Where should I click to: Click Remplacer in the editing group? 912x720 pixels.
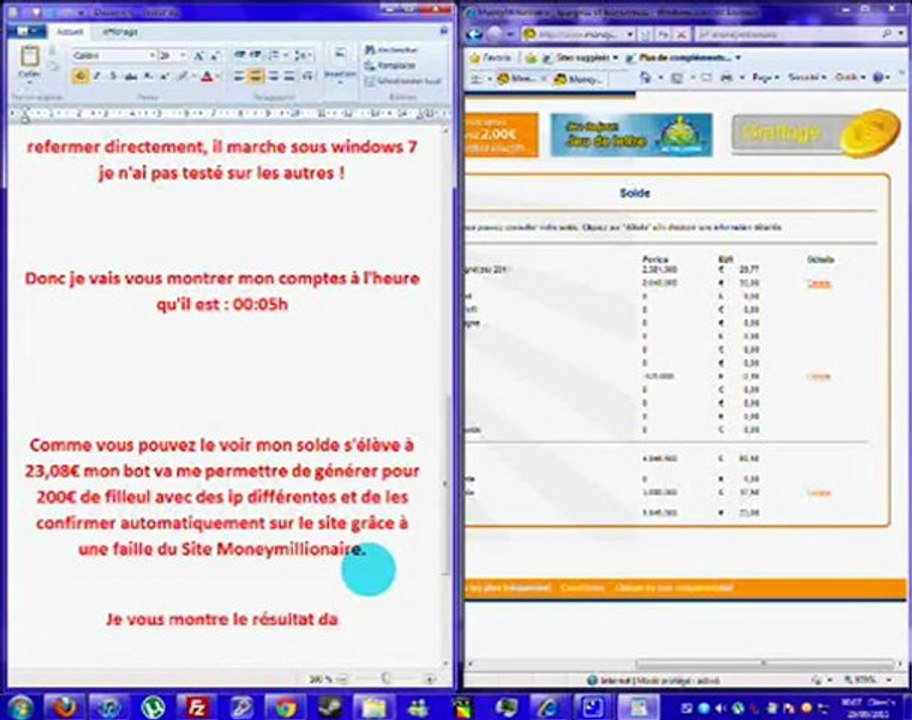[x=390, y=66]
